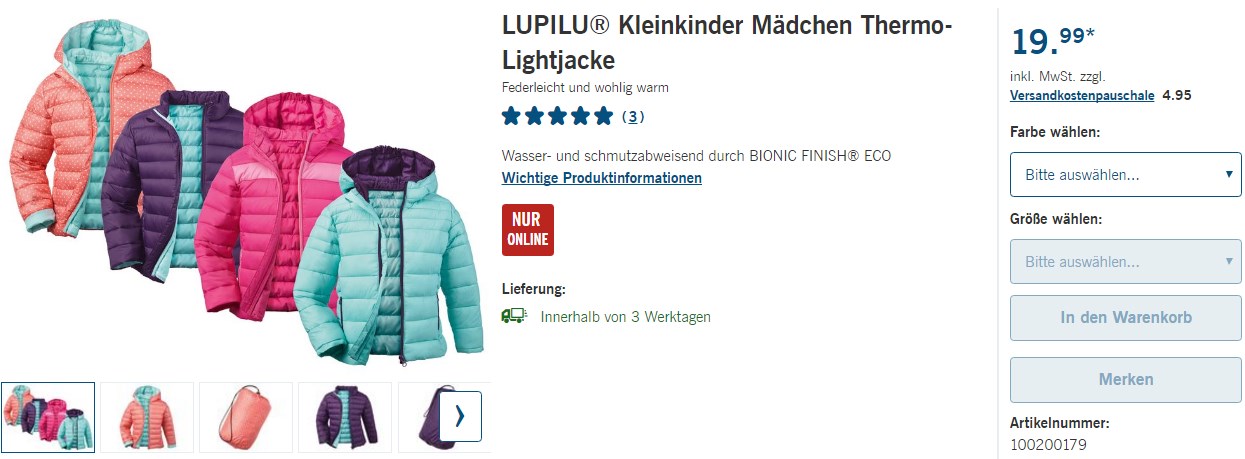Open the reviews count link (3)
Viewport: 1245px width, 459px height.
(633, 117)
